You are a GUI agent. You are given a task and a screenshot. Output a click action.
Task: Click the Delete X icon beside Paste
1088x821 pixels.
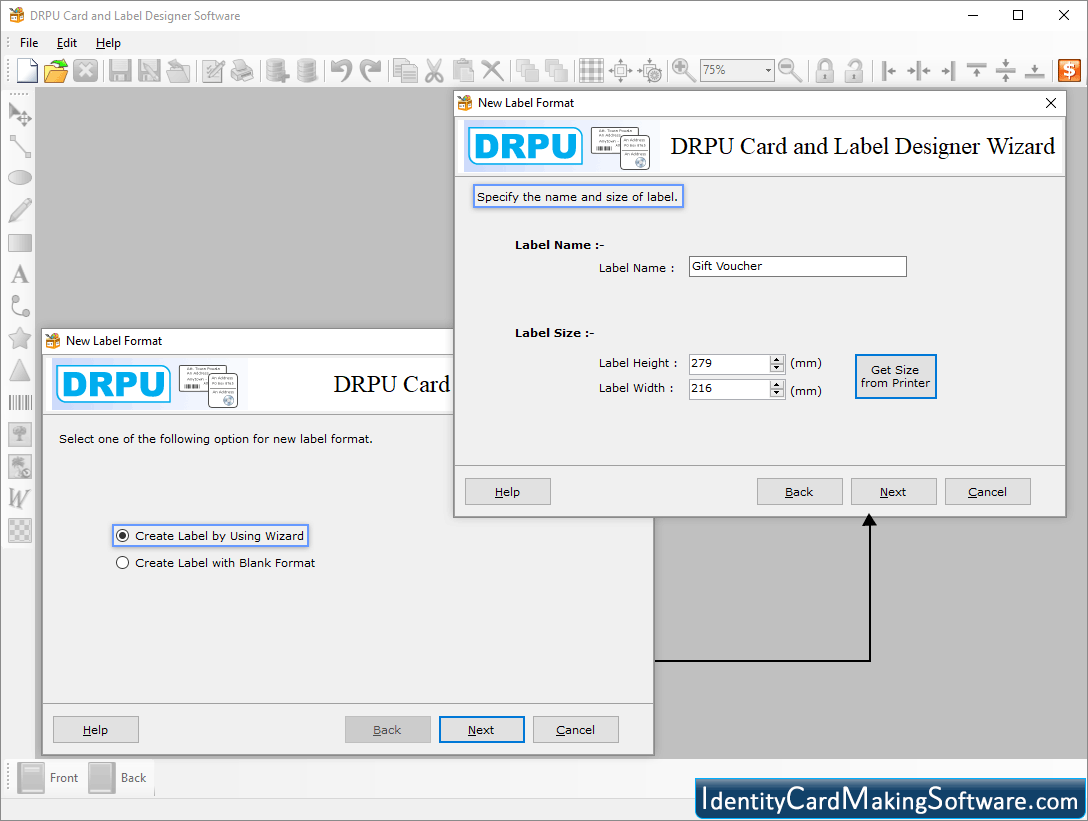[x=492, y=70]
